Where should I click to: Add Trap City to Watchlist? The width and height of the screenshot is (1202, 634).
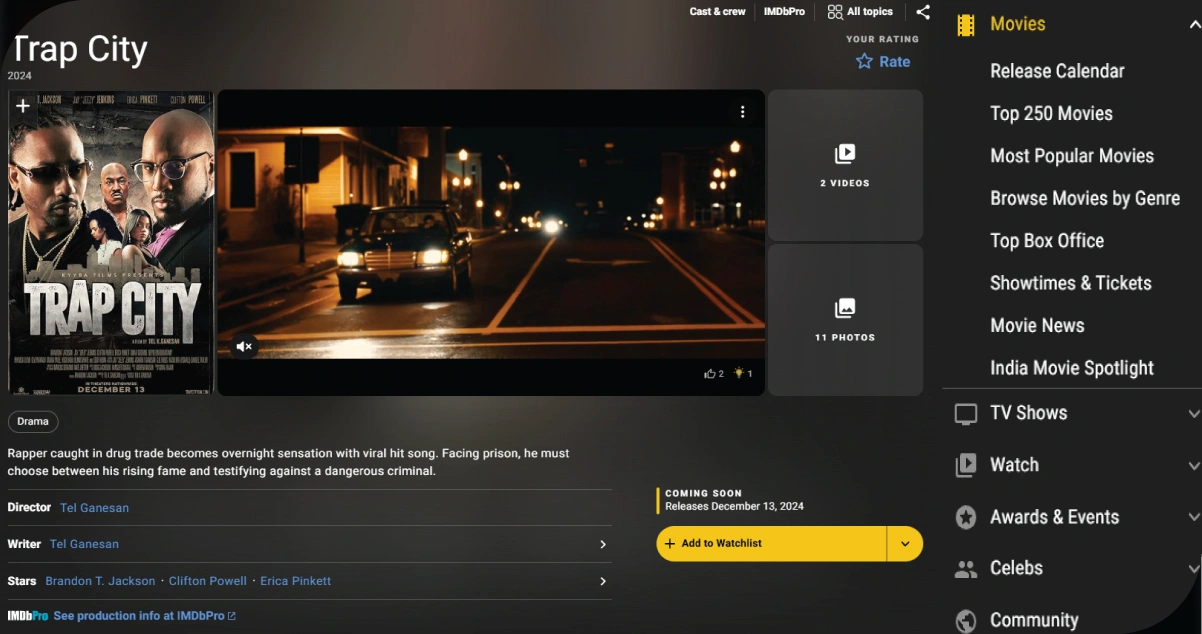770,544
